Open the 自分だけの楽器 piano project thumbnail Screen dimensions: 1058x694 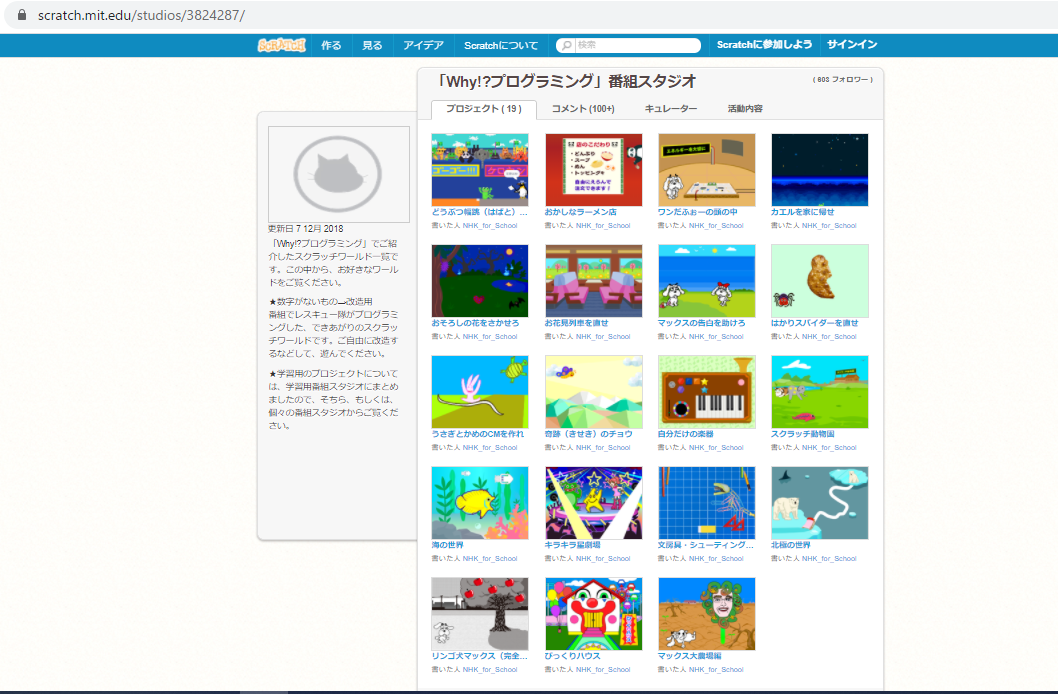[x=706, y=392]
